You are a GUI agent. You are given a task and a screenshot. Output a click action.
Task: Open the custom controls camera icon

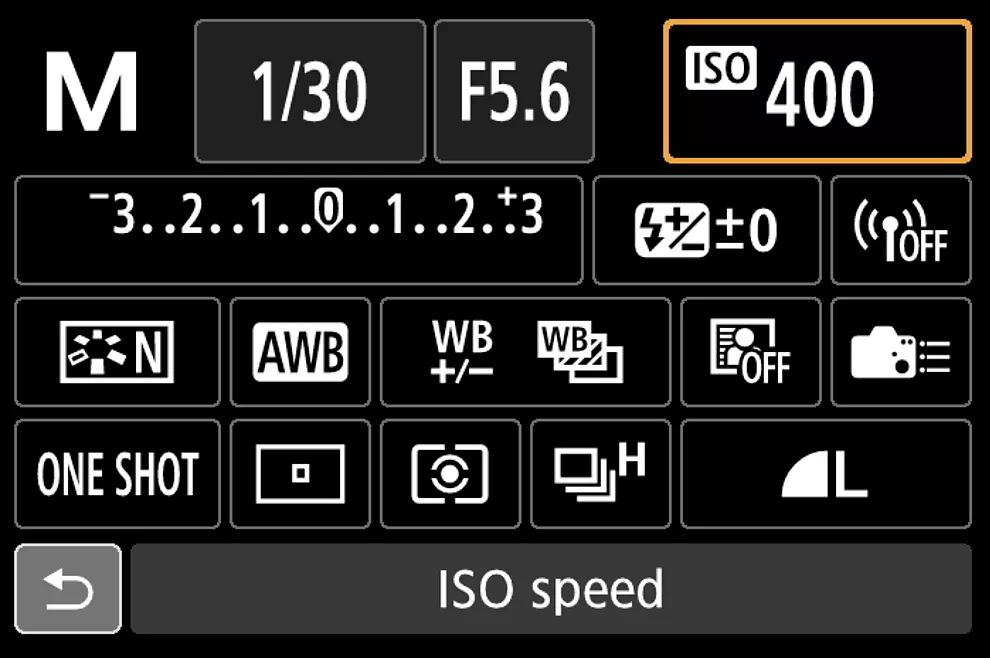point(901,352)
